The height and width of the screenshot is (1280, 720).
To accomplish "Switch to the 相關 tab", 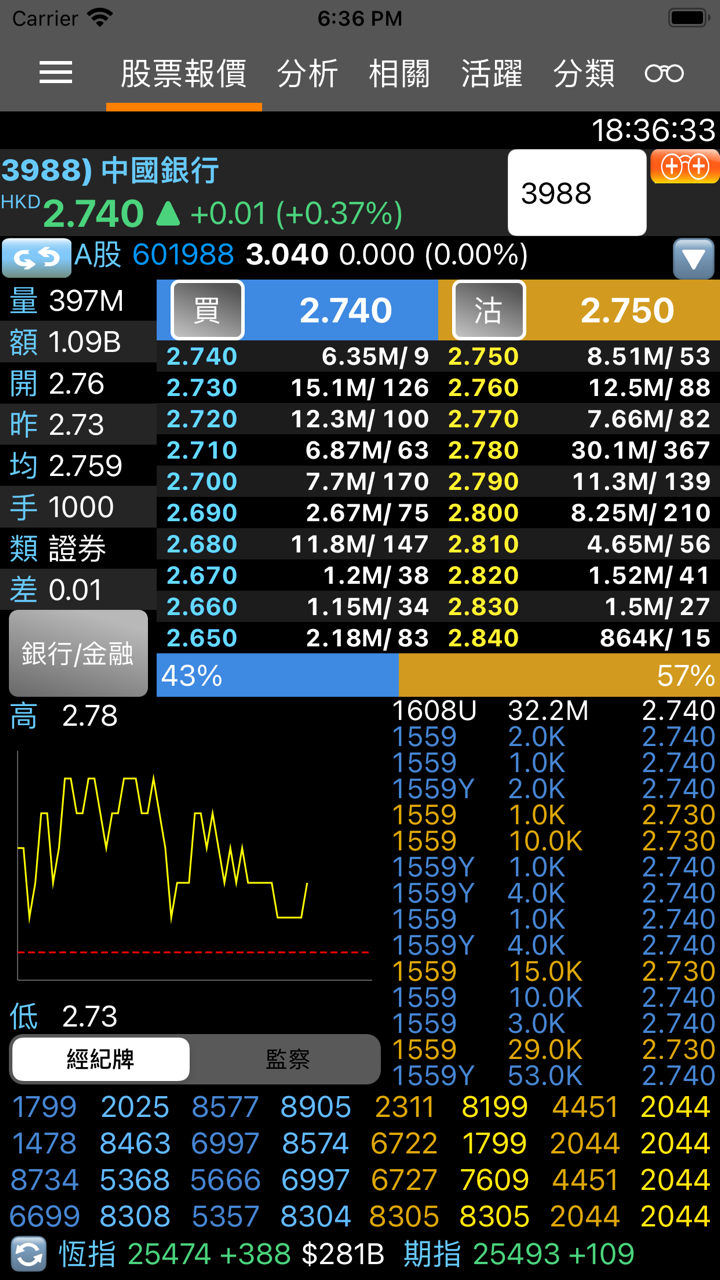I will point(399,73).
